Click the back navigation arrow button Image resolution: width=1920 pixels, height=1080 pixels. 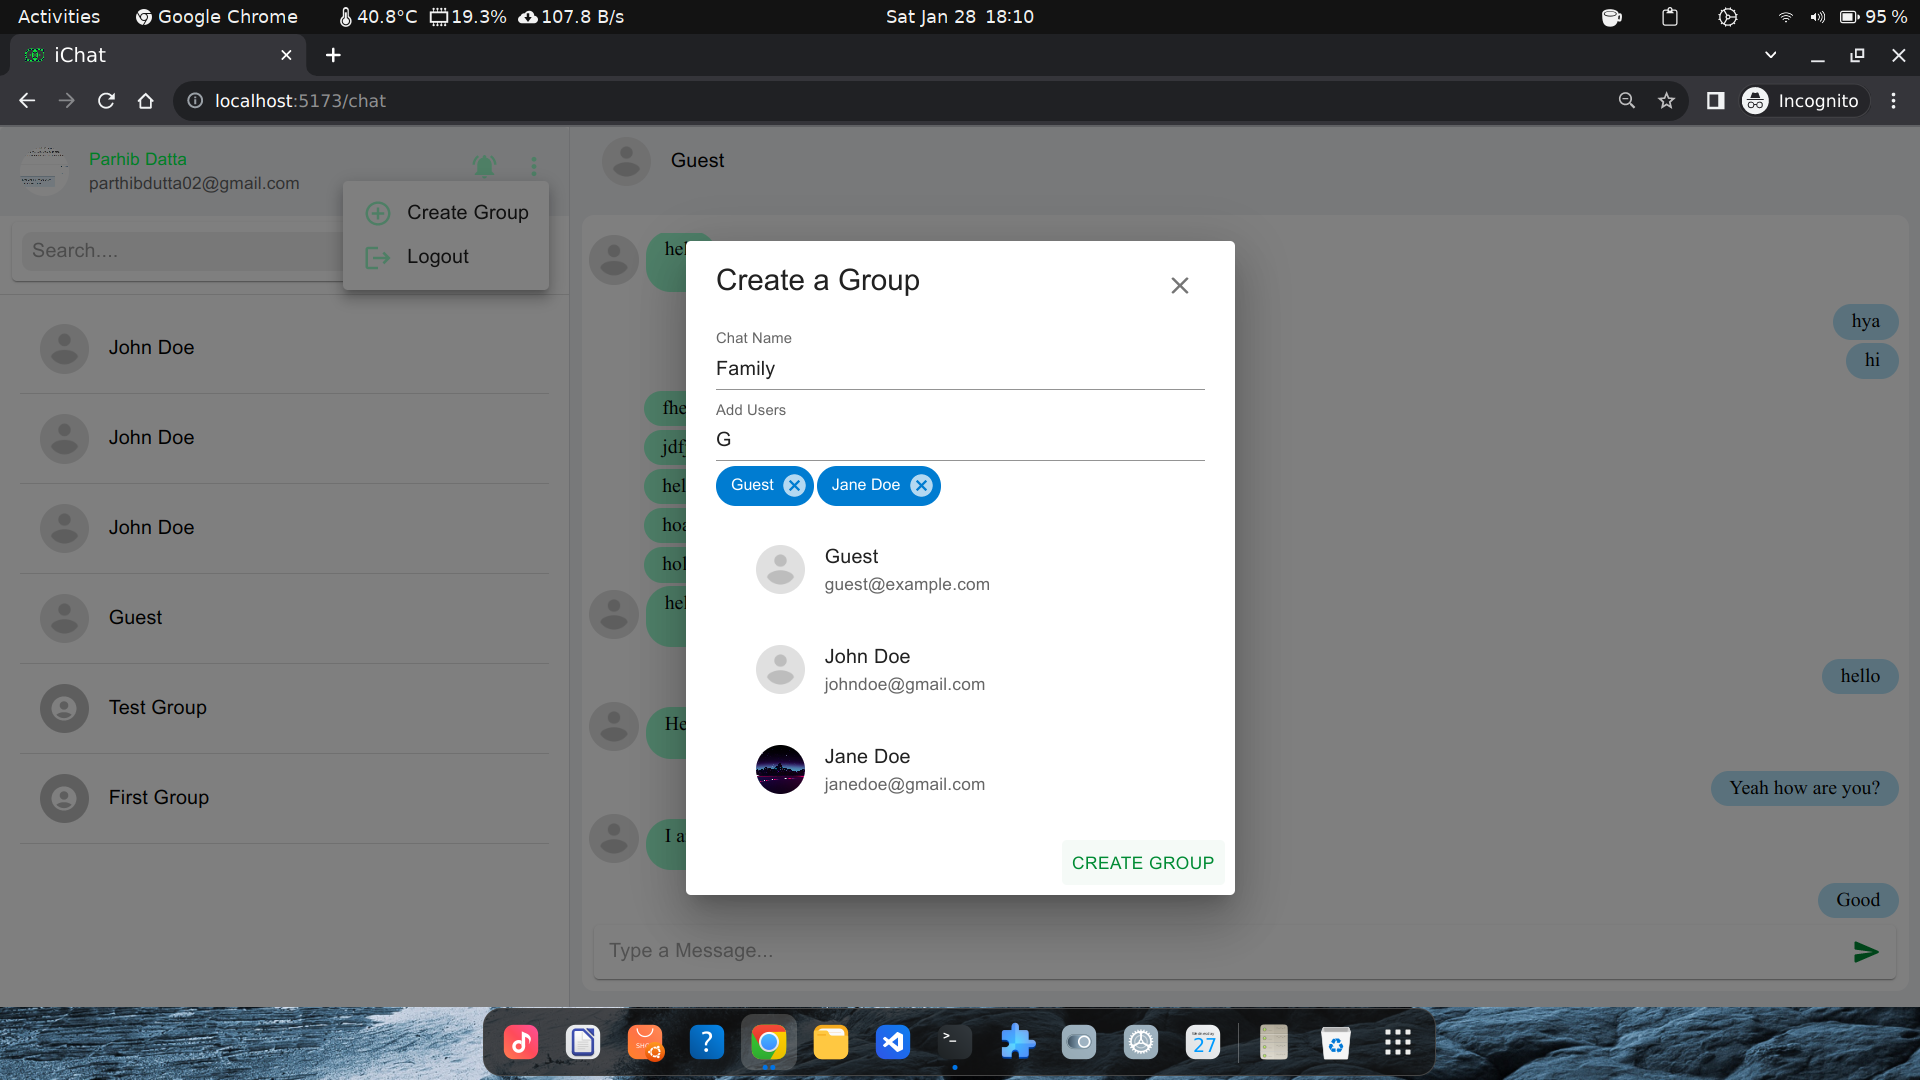pos(26,100)
